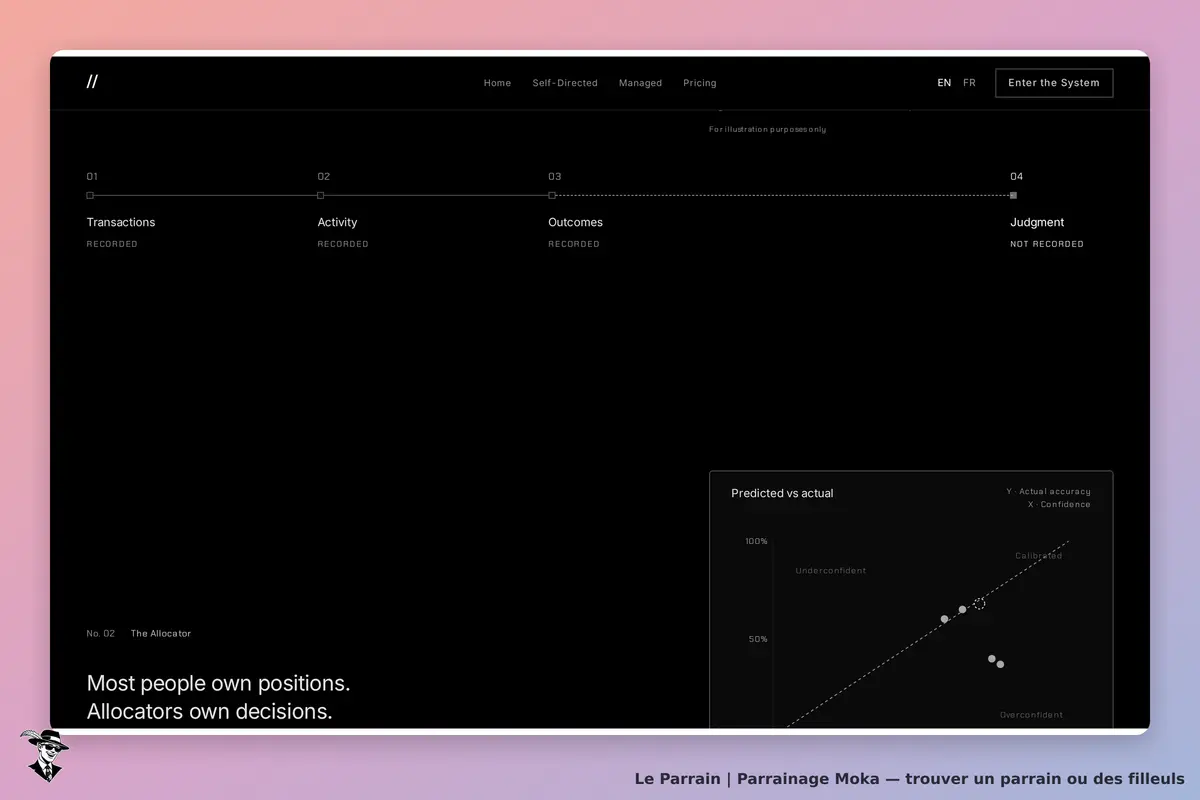This screenshot has width=1200, height=800.
Task: Click the X · Confidence legend
Action: 1059,505
